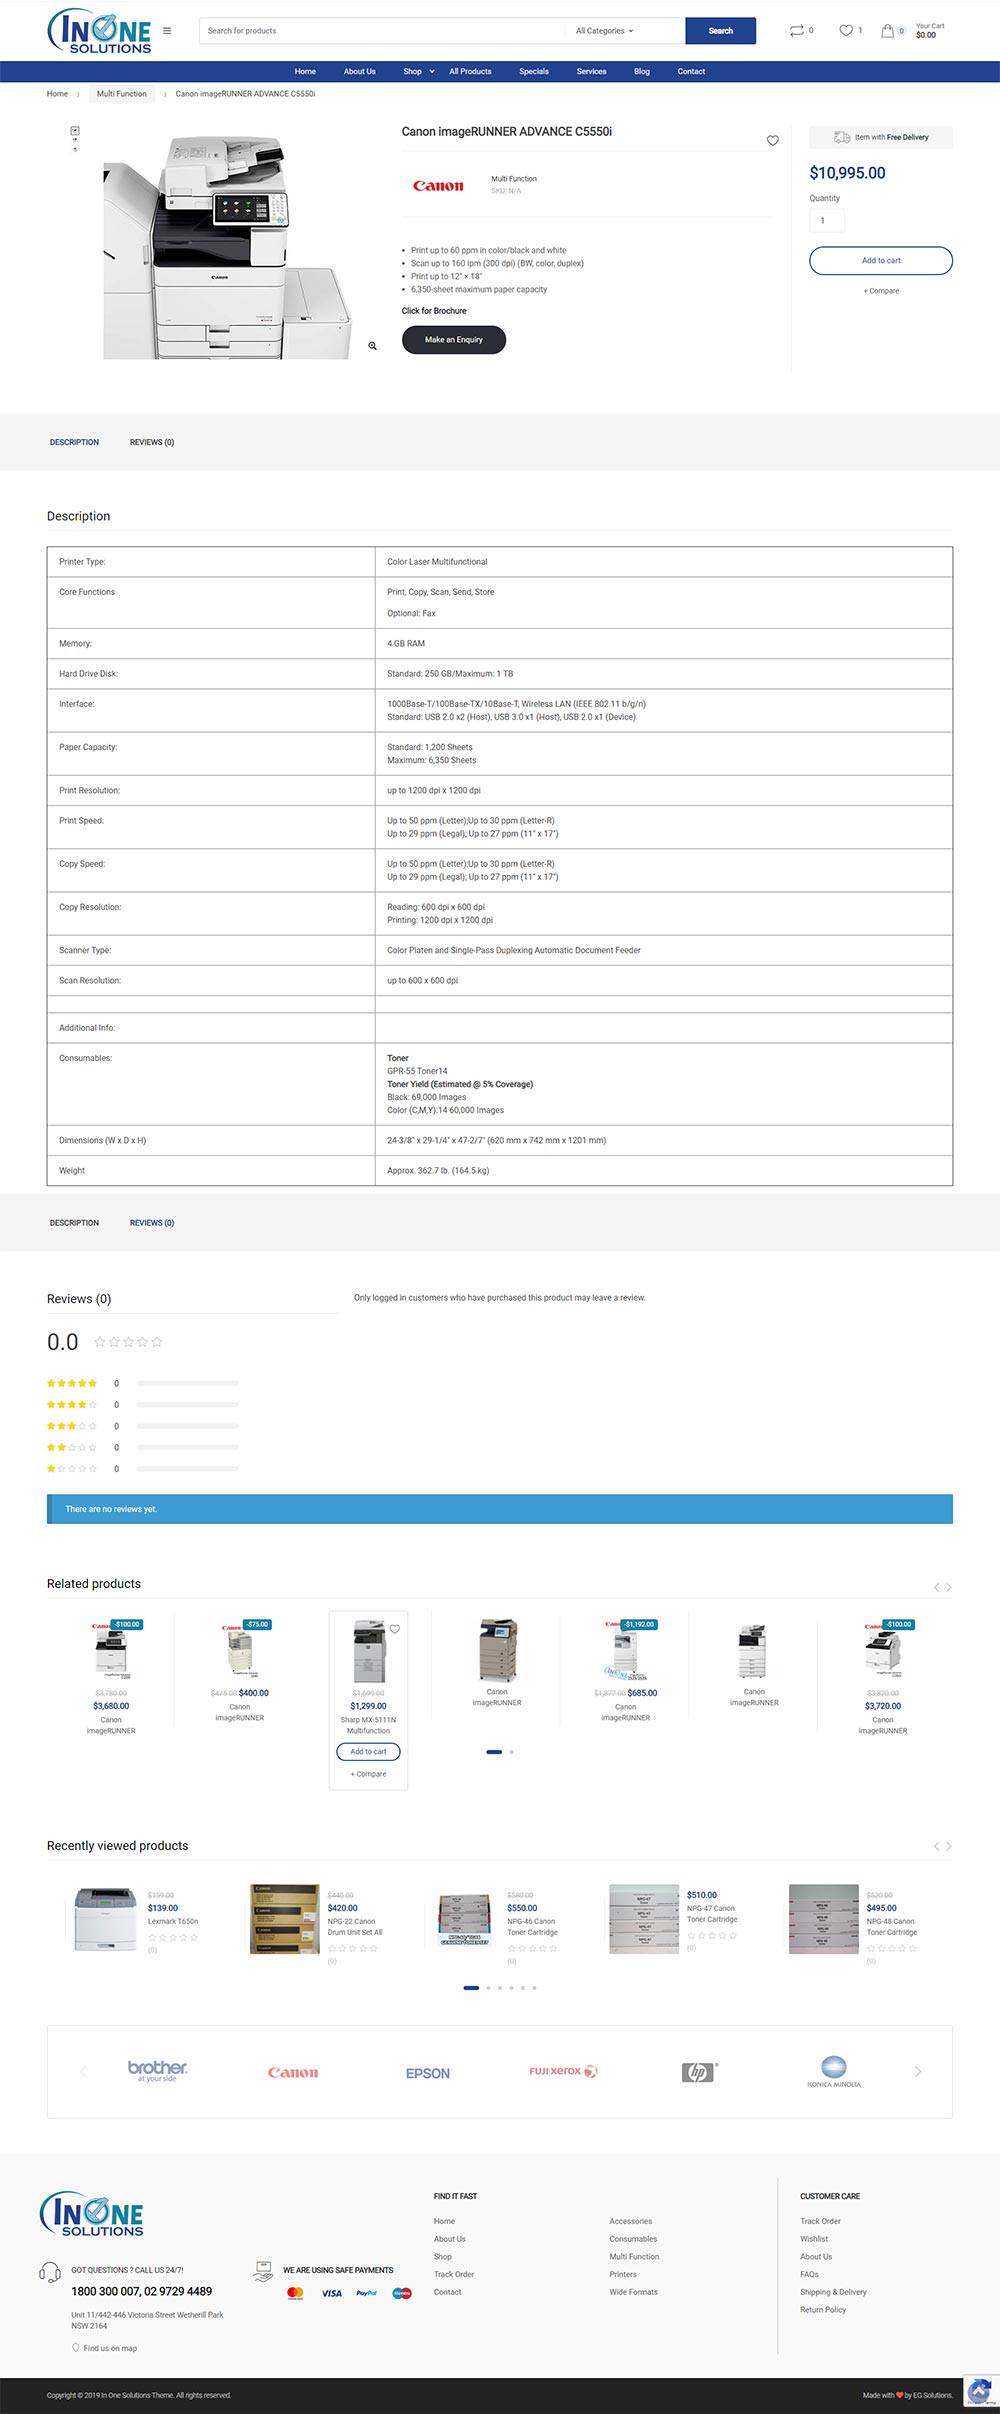Open the Services menu item
The width and height of the screenshot is (1000, 2414).
click(591, 71)
